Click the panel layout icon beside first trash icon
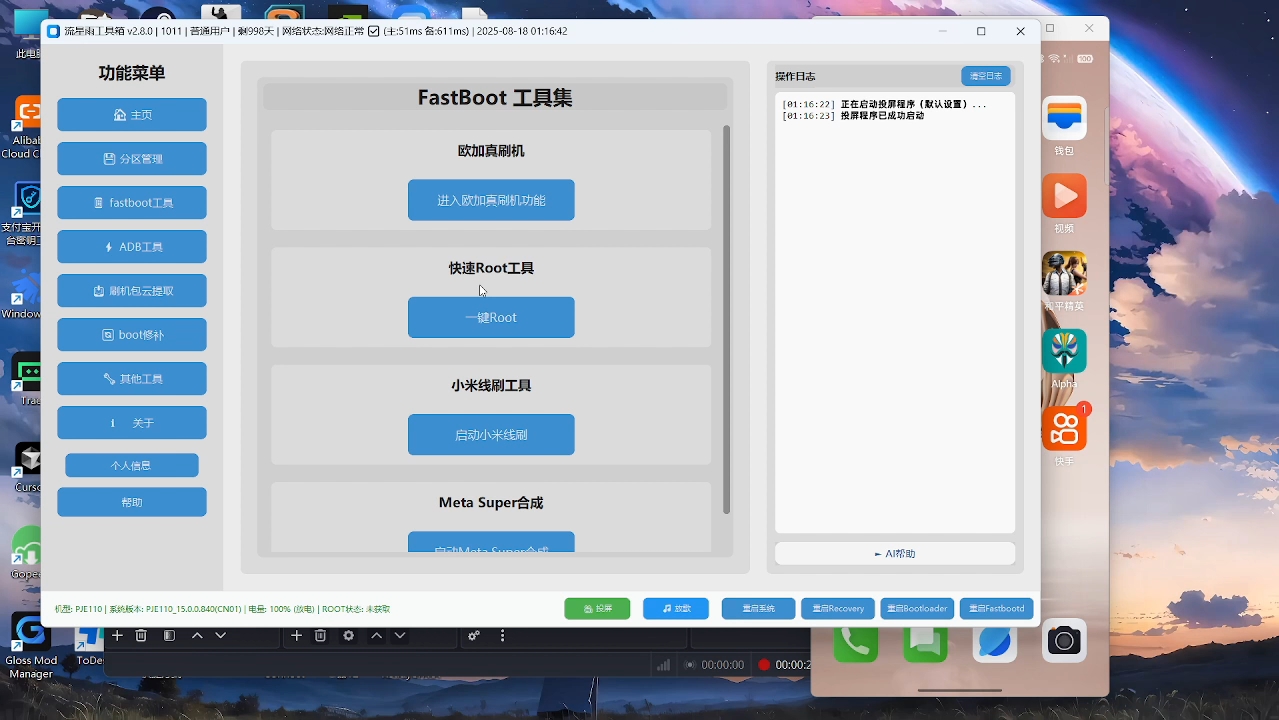 click(170, 635)
